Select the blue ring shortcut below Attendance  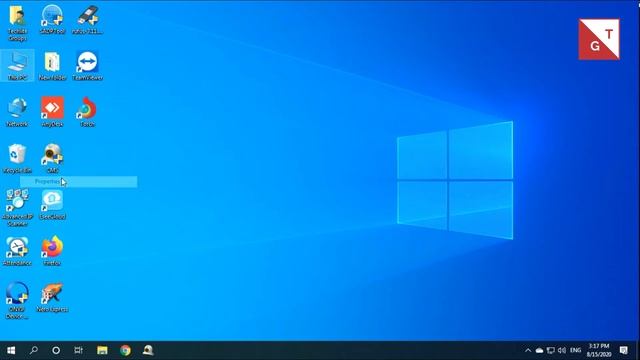coord(17,300)
